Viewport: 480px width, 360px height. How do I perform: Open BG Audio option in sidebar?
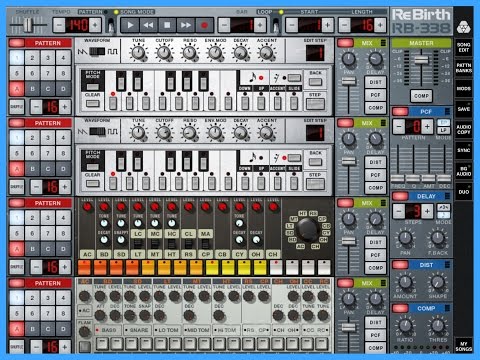point(464,171)
